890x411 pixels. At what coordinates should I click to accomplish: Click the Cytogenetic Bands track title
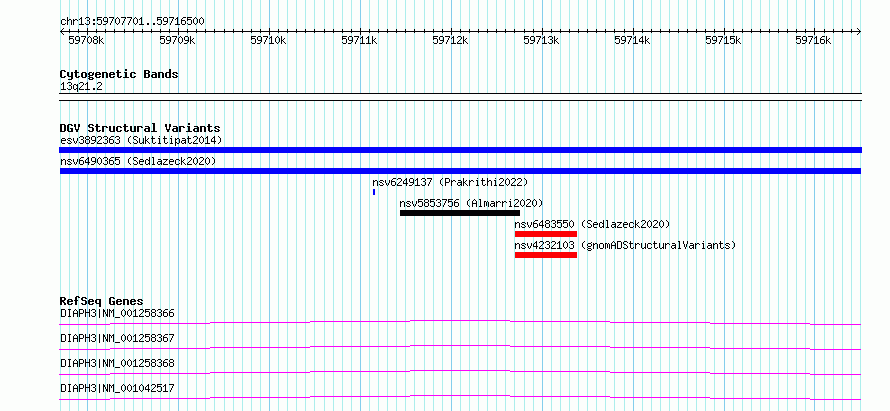[x=119, y=74]
